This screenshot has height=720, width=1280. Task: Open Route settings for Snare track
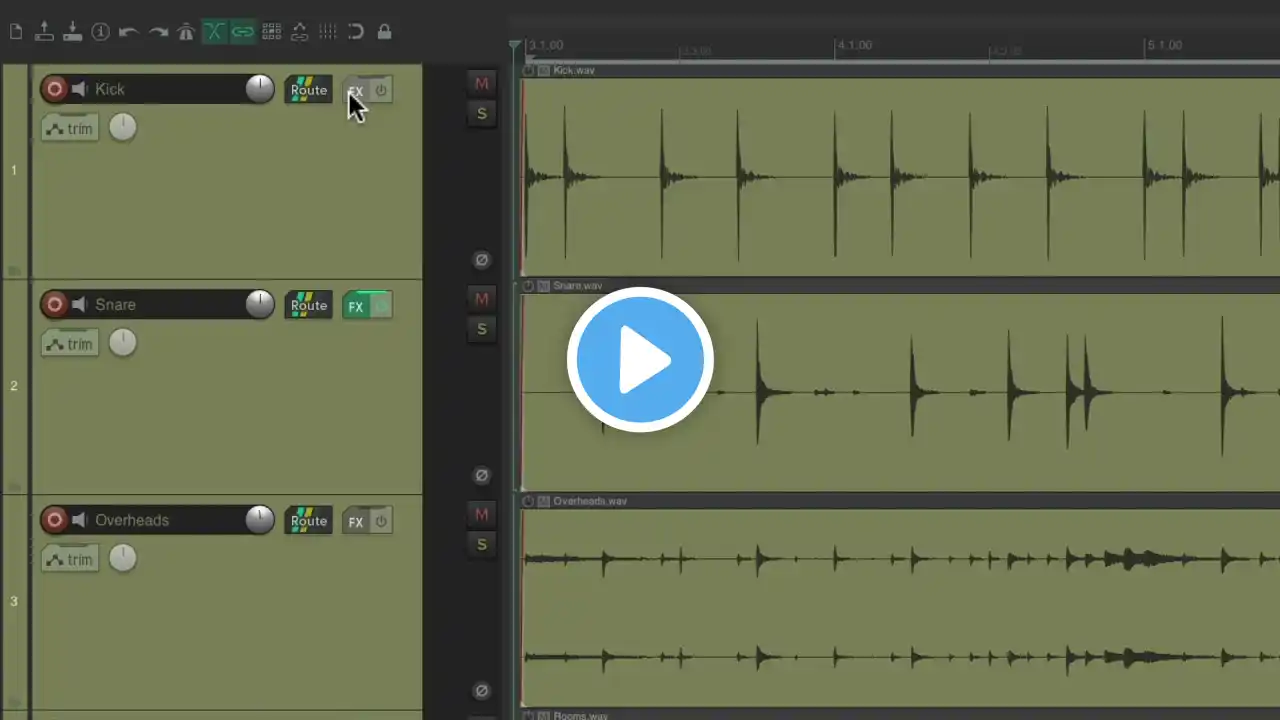(x=308, y=305)
